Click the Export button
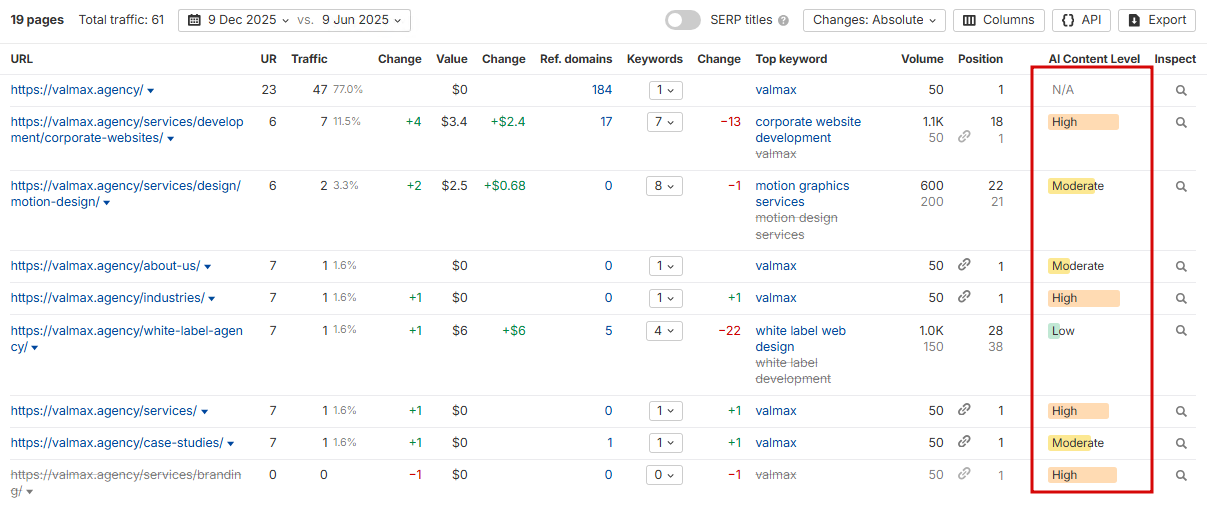1207x505 pixels. [x=1157, y=20]
